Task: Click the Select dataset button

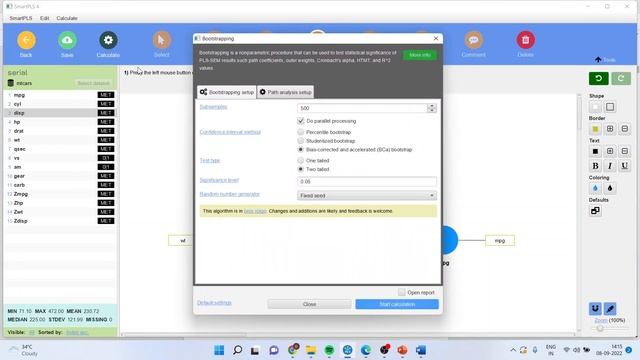Action: 93,83
